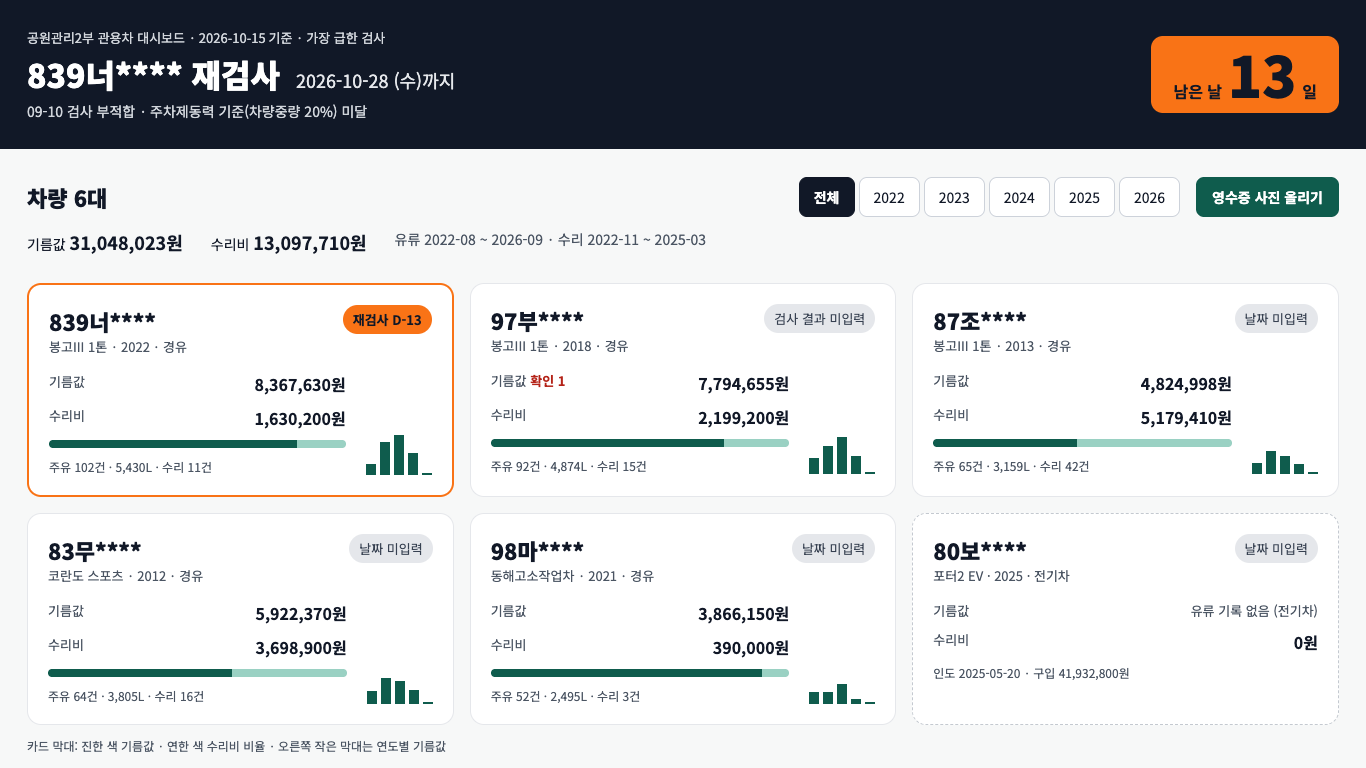Click the repair total 13,097,710원
Image resolution: width=1366 pixels, height=768 pixels.
310,243
